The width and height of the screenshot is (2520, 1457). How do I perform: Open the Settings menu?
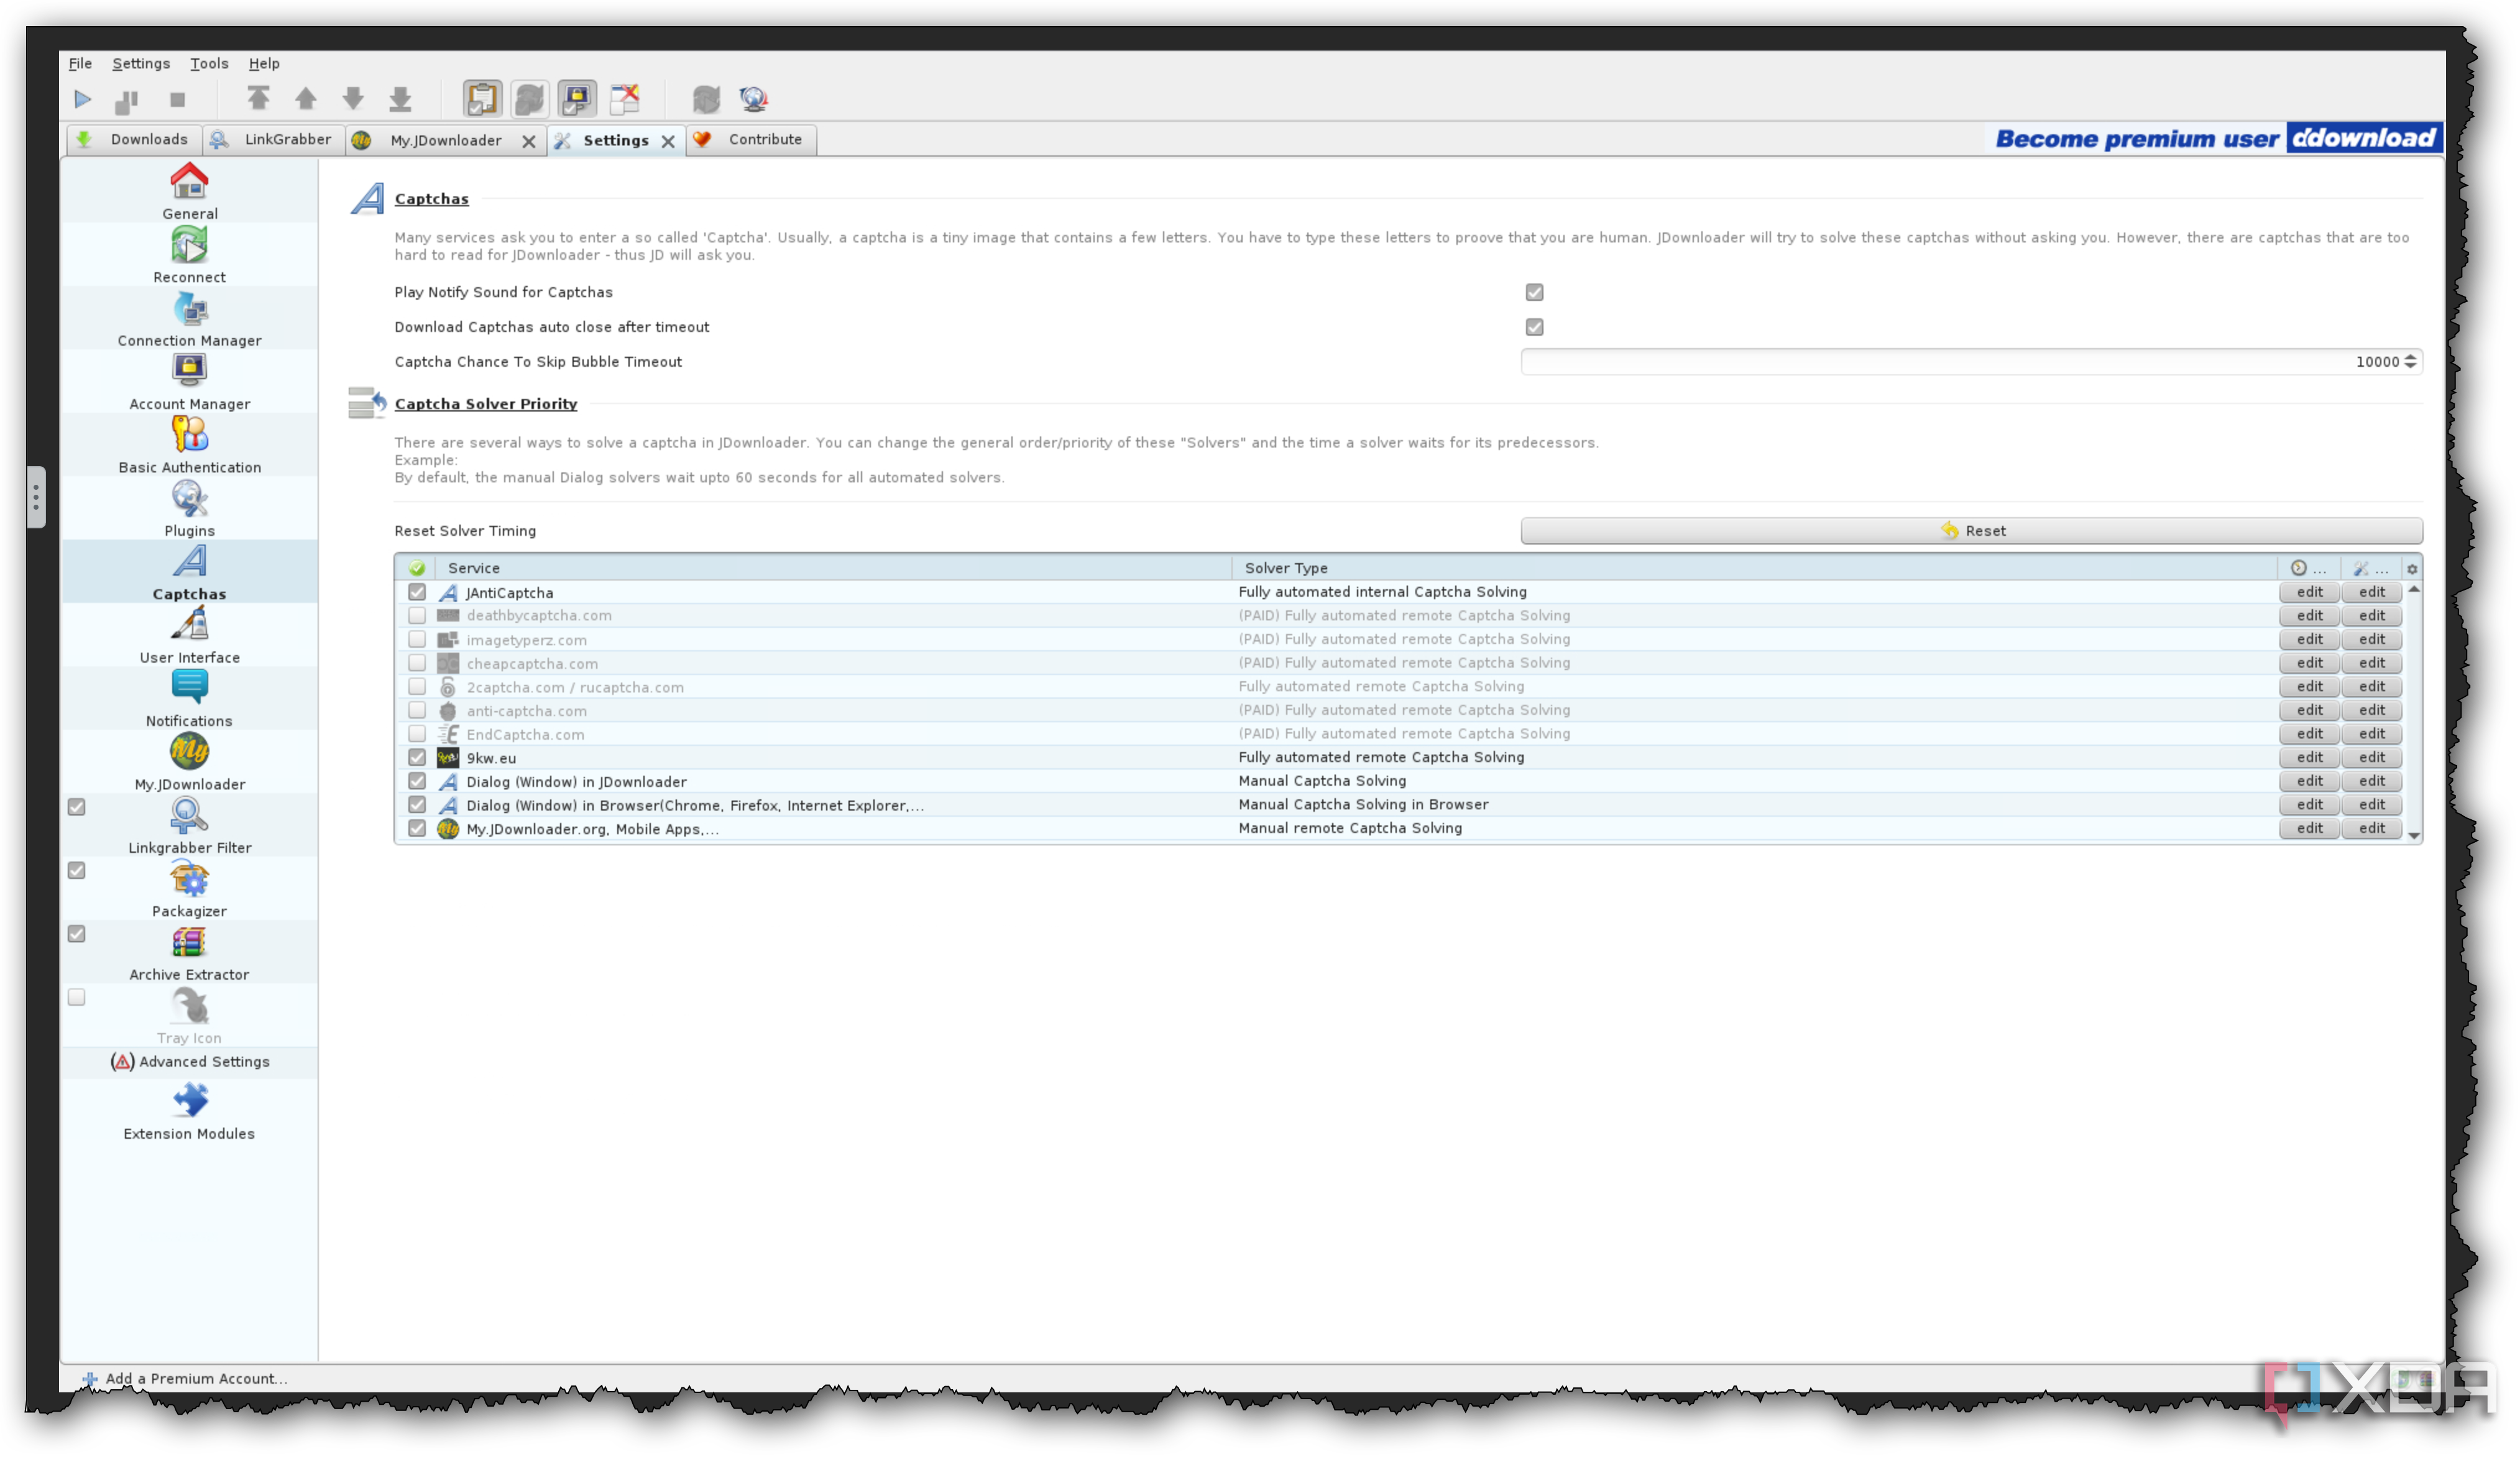pyautogui.click(x=141, y=63)
